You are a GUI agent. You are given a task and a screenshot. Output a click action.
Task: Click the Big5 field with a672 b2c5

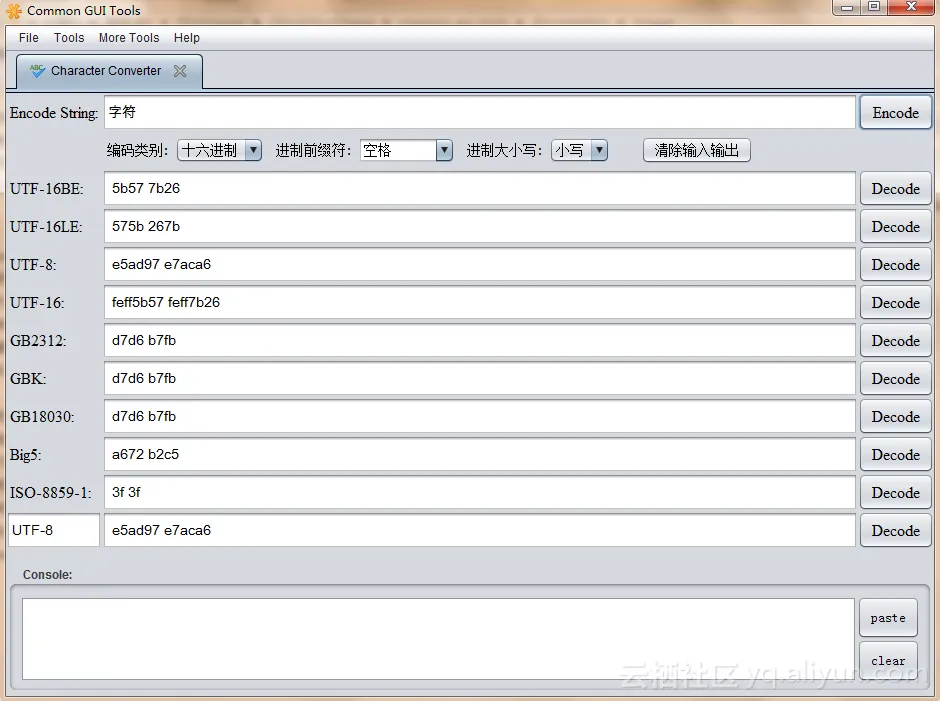[480, 454]
